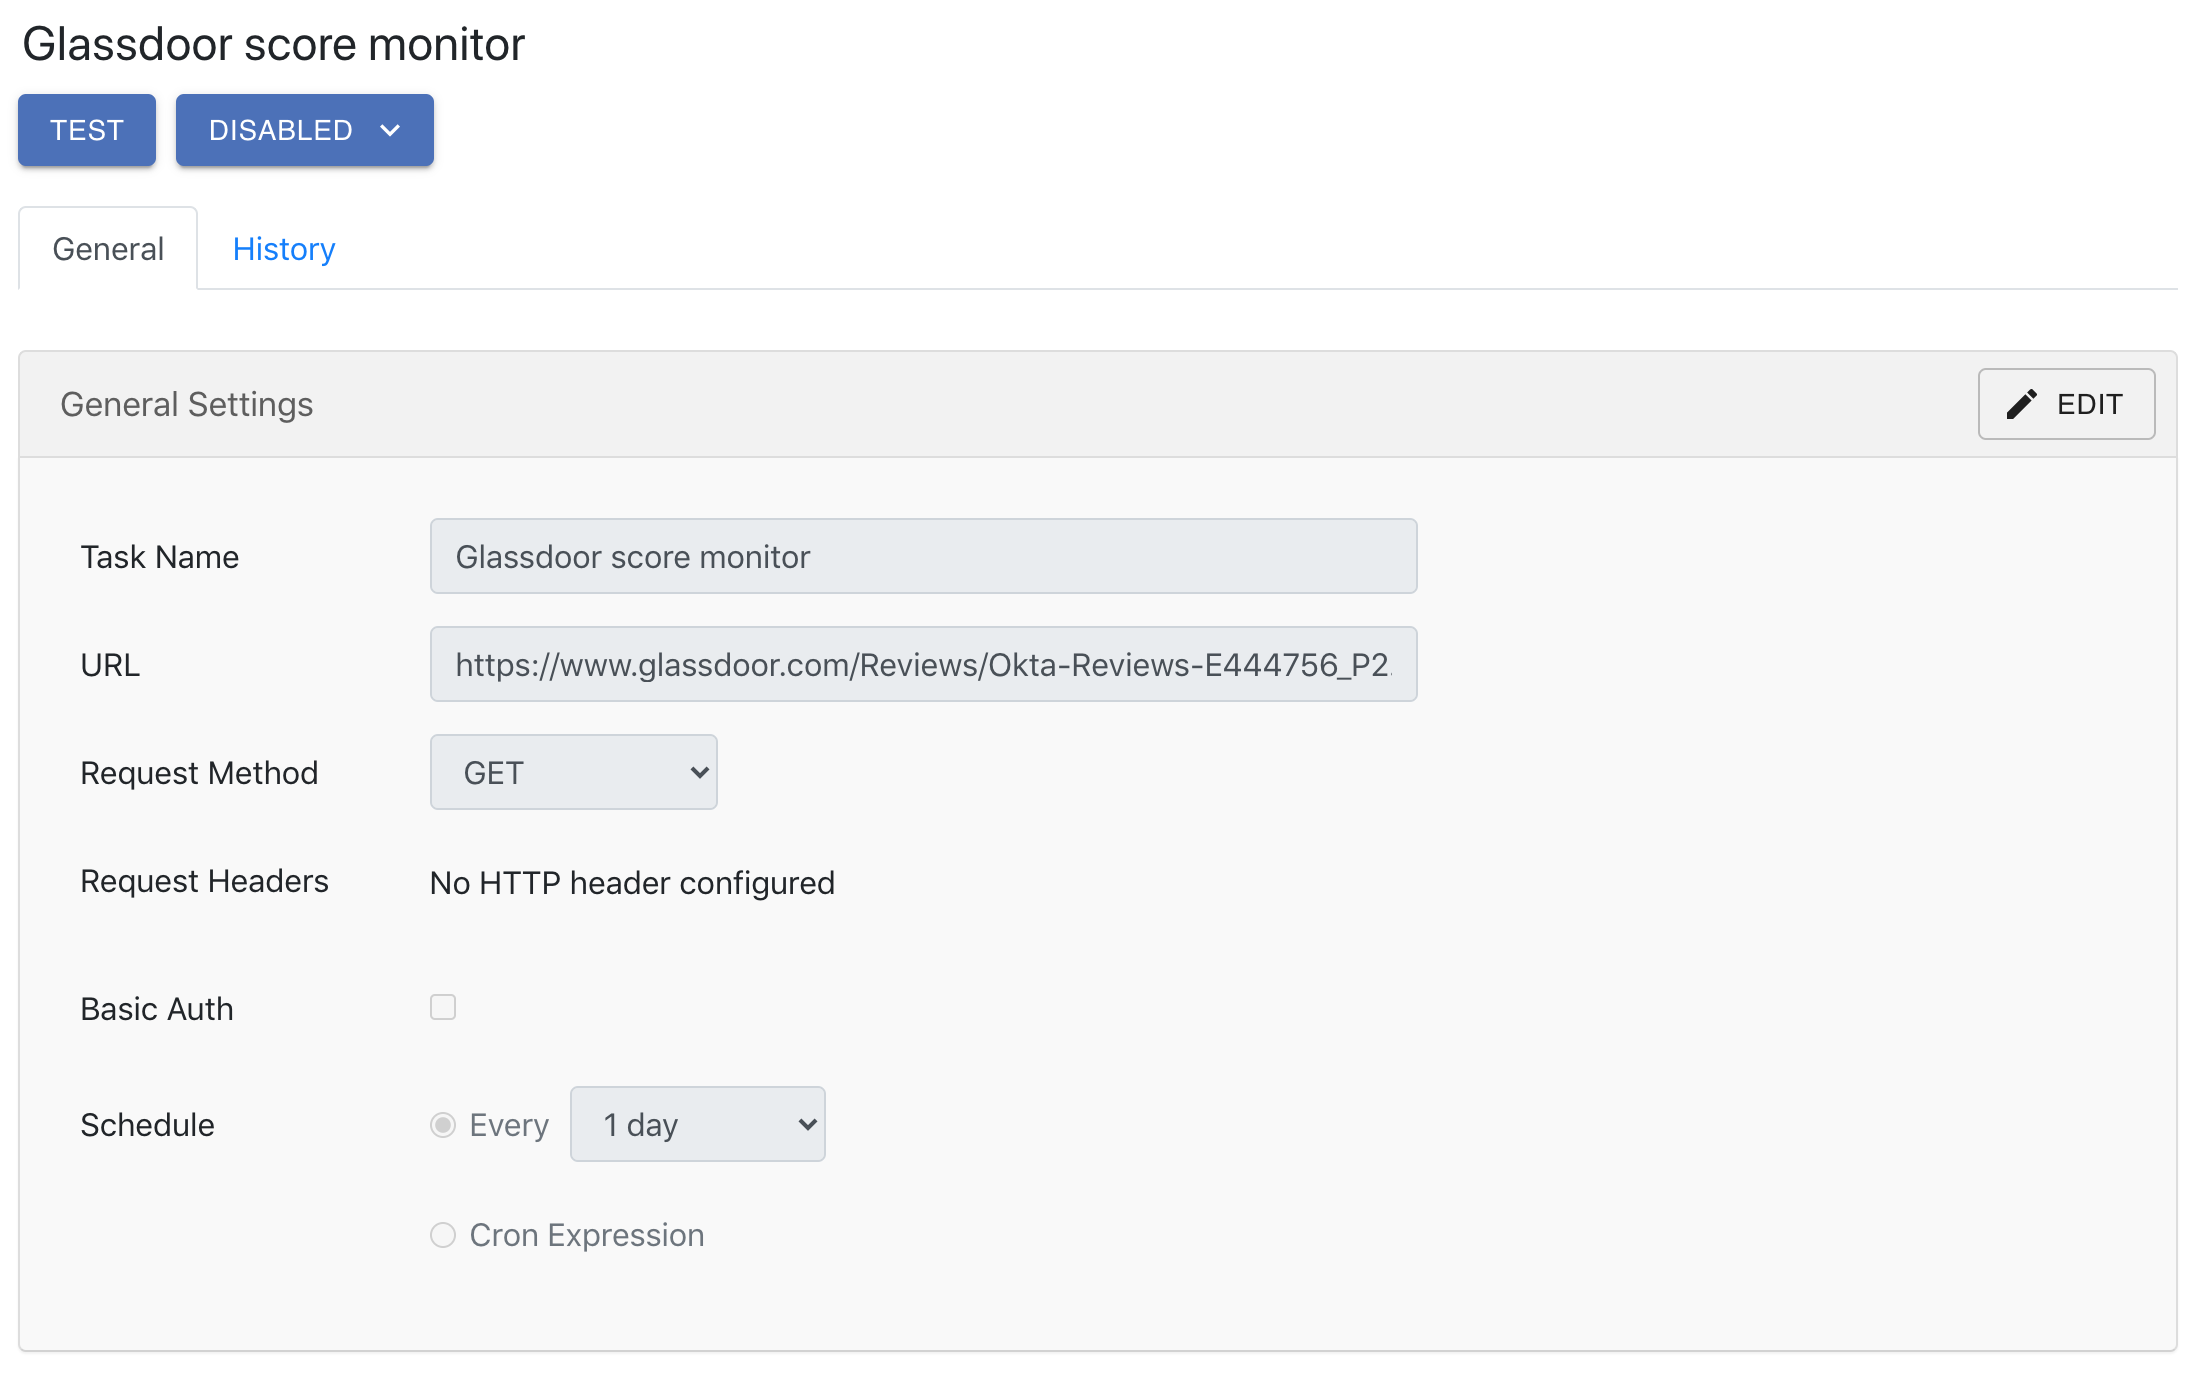Select the General tab
Viewport: 2198px width, 1380px height.
pos(108,249)
